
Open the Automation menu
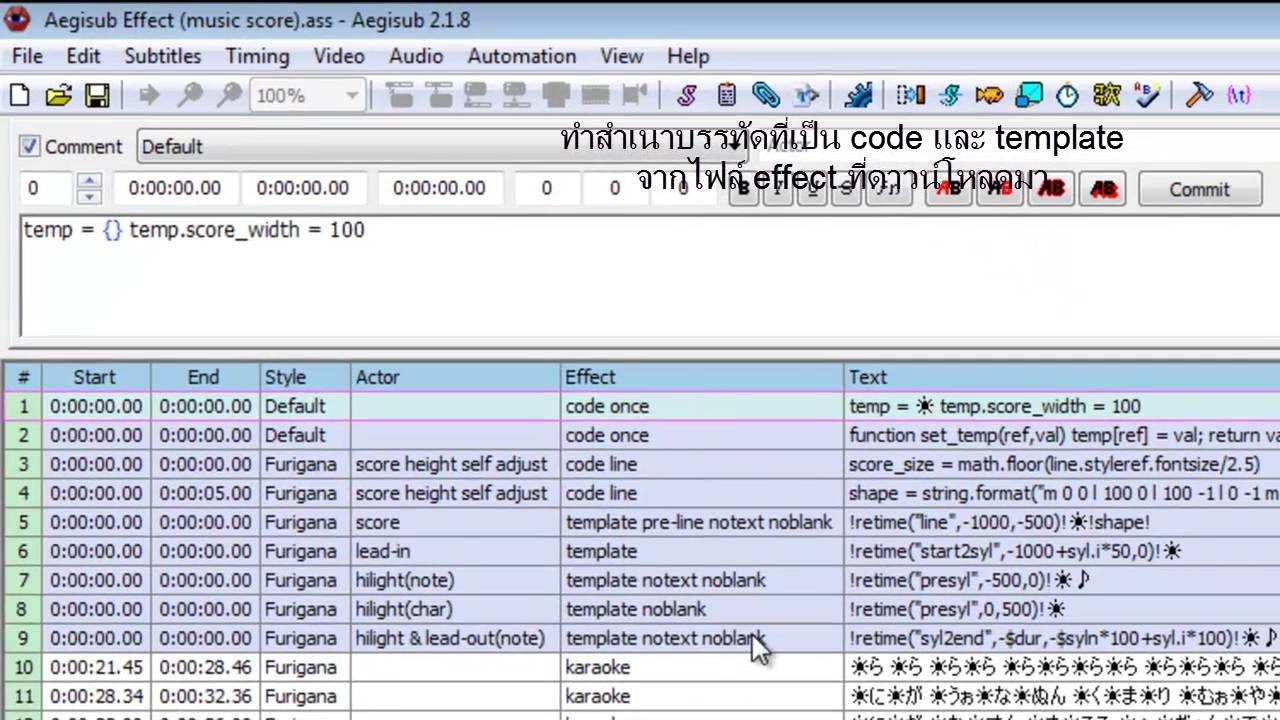click(x=522, y=56)
